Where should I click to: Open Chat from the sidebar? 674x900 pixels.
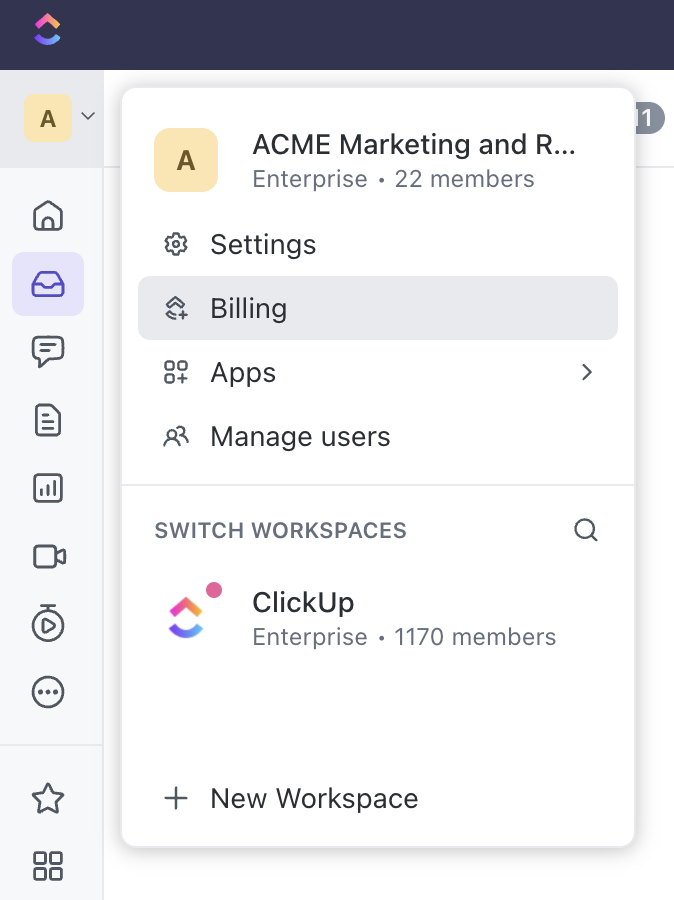48,351
